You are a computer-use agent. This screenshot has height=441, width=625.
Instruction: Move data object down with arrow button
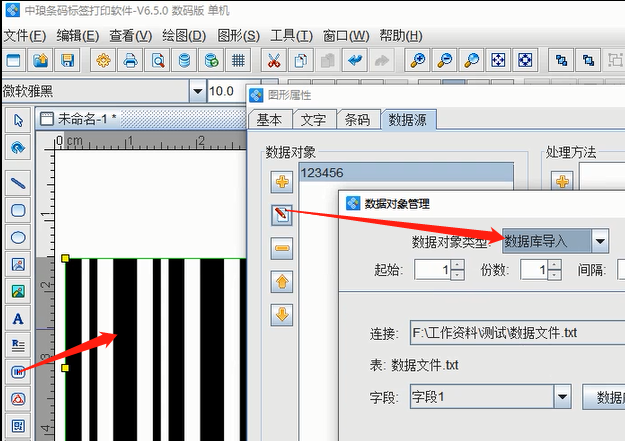pos(282,315)
